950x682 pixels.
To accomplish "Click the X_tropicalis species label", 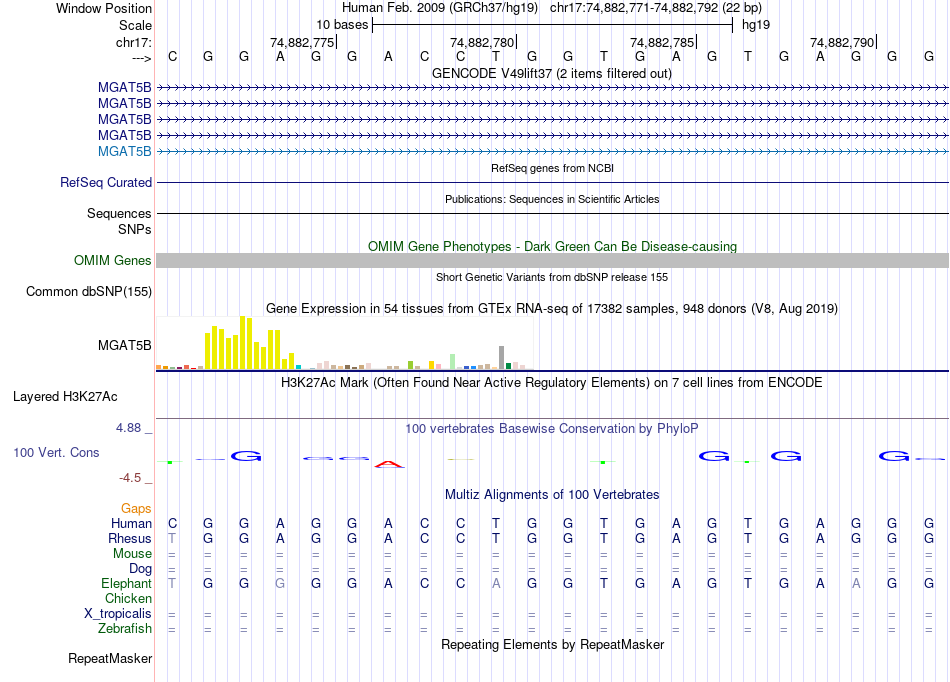I will [x=118, y=614].
